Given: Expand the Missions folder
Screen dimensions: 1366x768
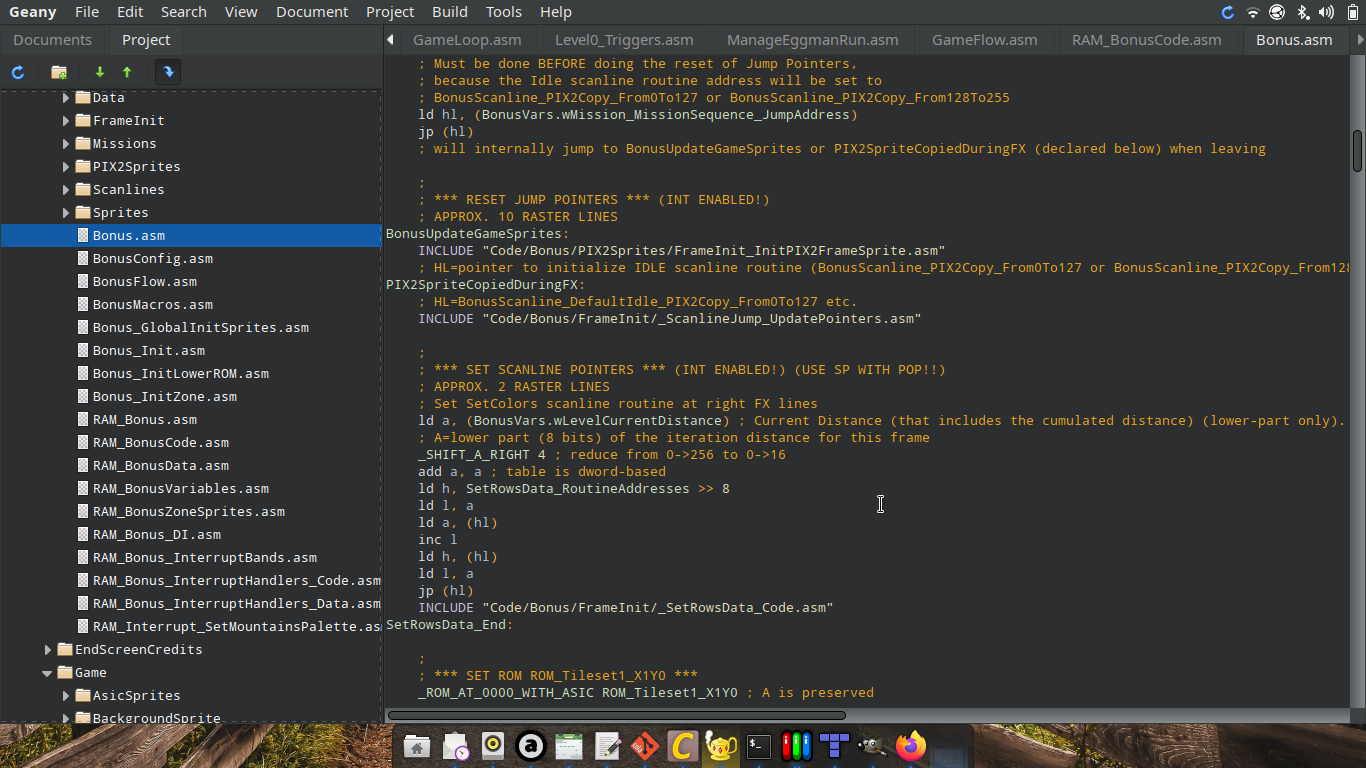Looking at the screenshot, I should tap(66, 143).
